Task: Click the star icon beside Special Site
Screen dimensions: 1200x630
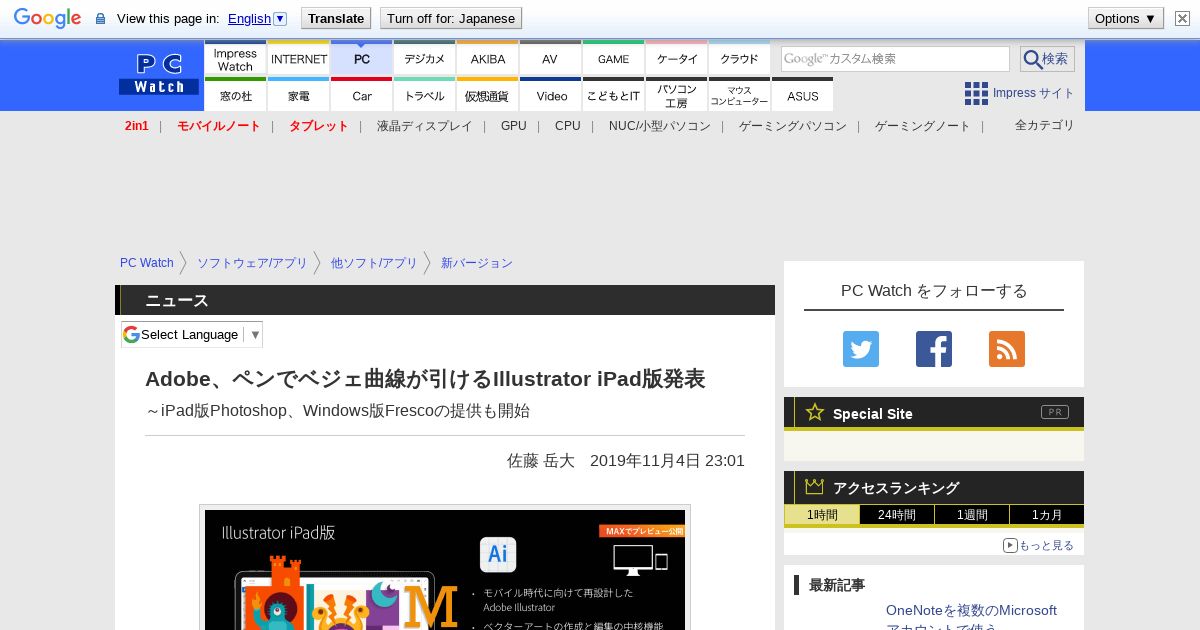Action: pyautogui.click(x=815, y=412)
